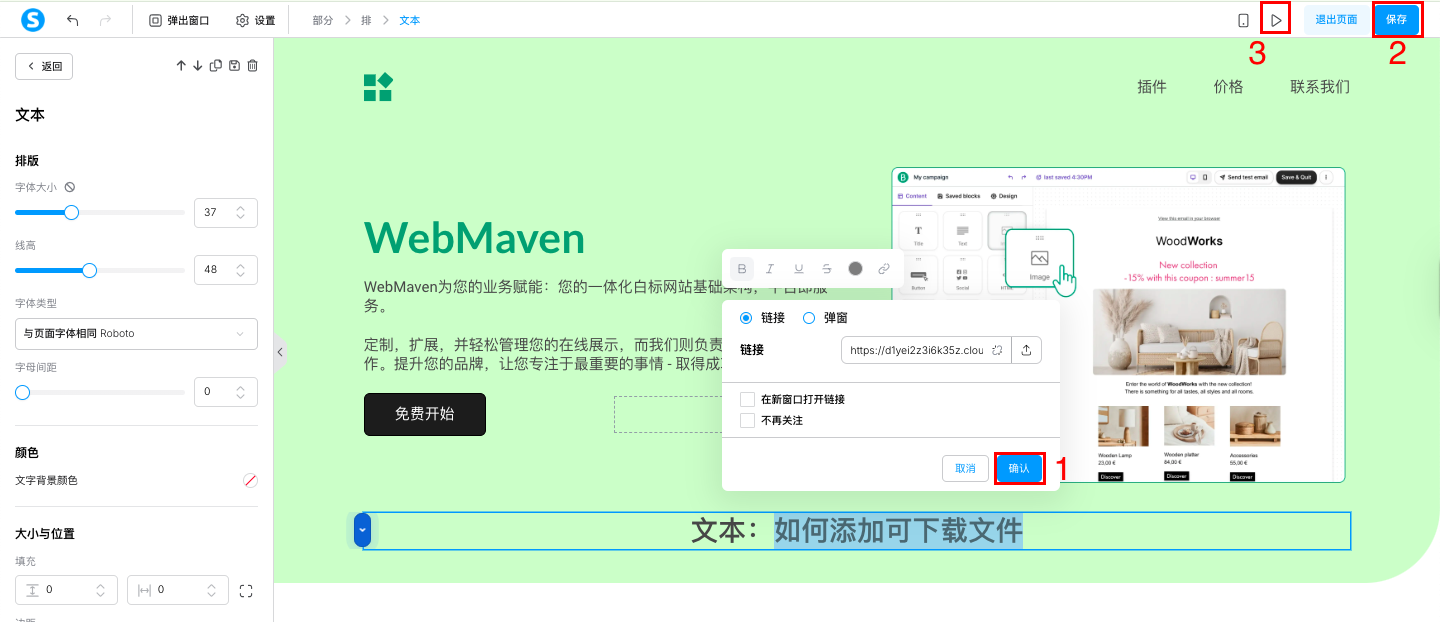Screen dimensions: 1440x622
Task: Save the block with the floppy icon
Action: click(234, 66)
